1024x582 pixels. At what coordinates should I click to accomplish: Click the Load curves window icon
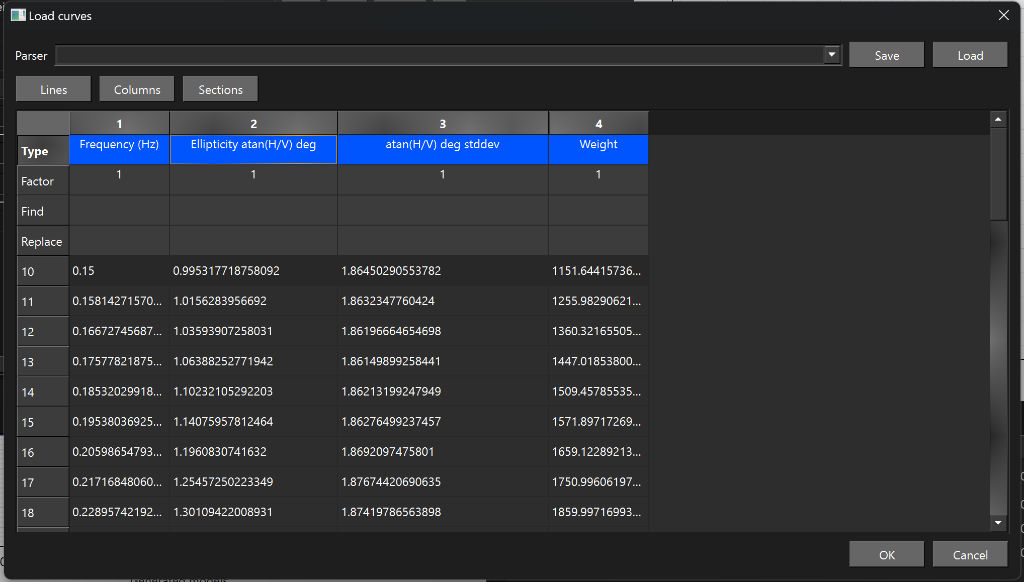pyautogui.click(x=18, y=15)
